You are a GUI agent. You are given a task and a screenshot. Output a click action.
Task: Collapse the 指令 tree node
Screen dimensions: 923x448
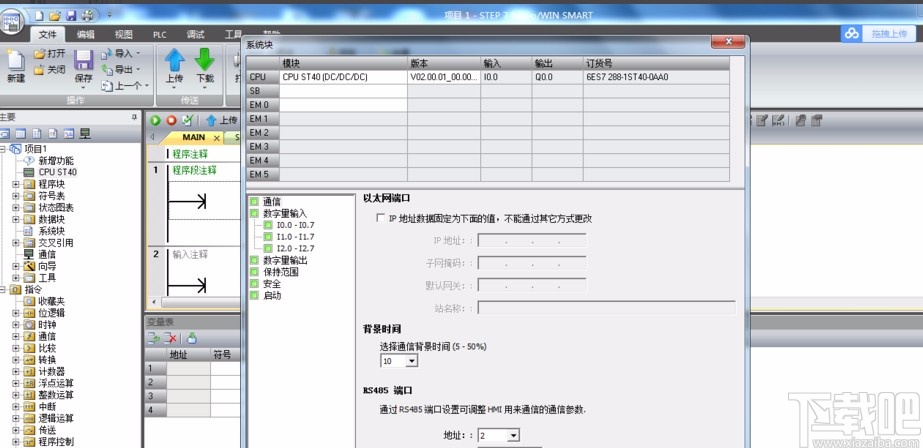click(x=3, y=290)
